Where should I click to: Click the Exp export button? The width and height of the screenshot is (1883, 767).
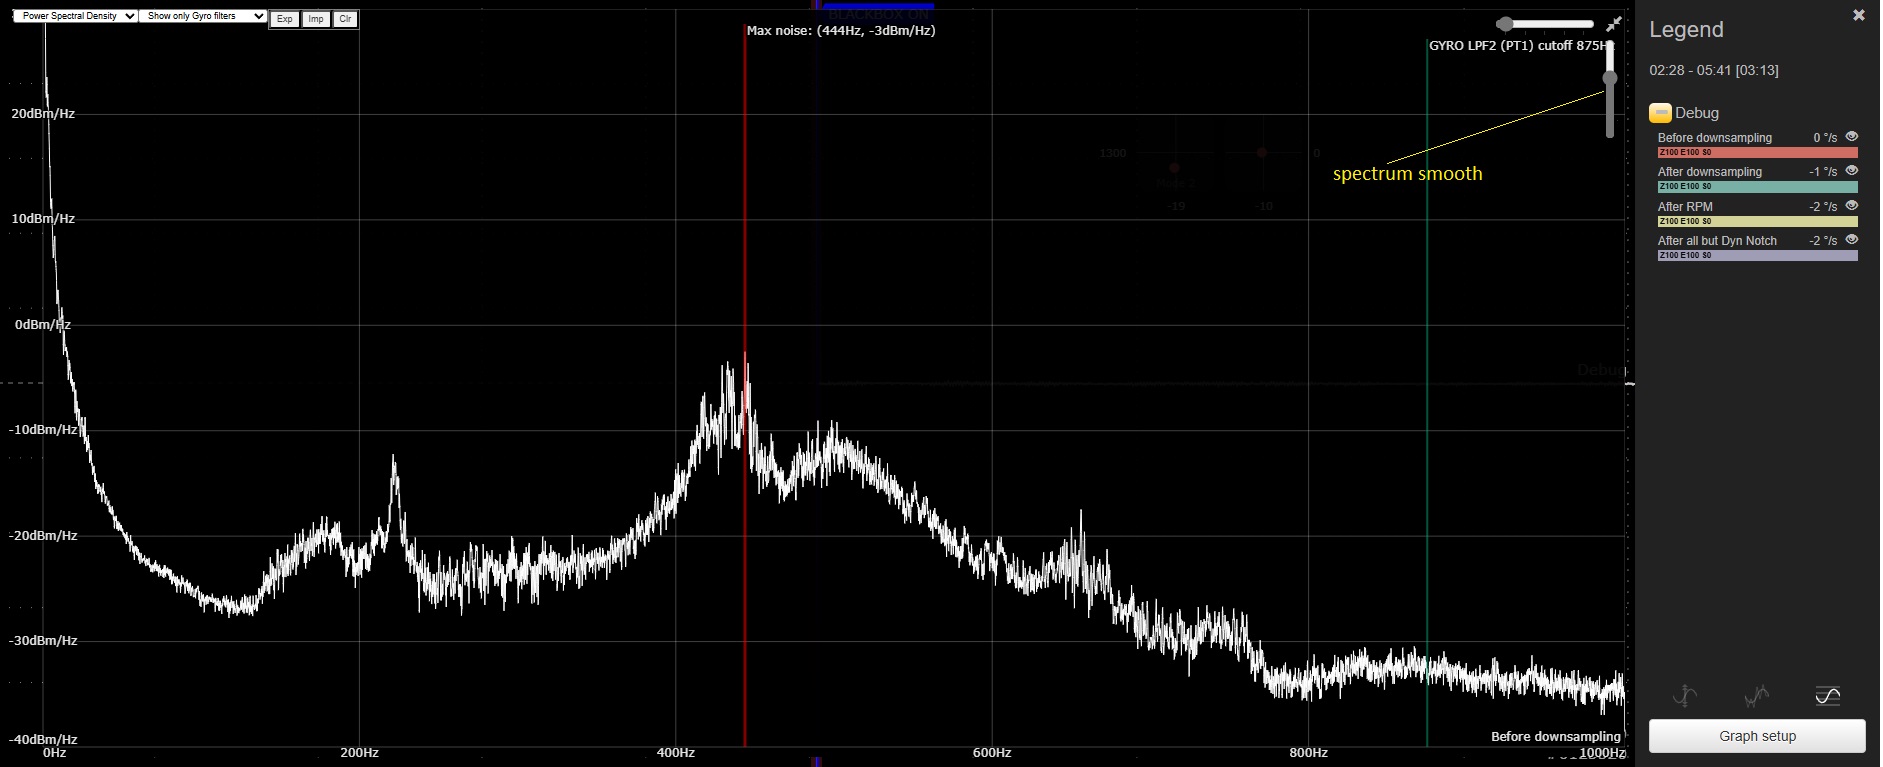(285, 19)
